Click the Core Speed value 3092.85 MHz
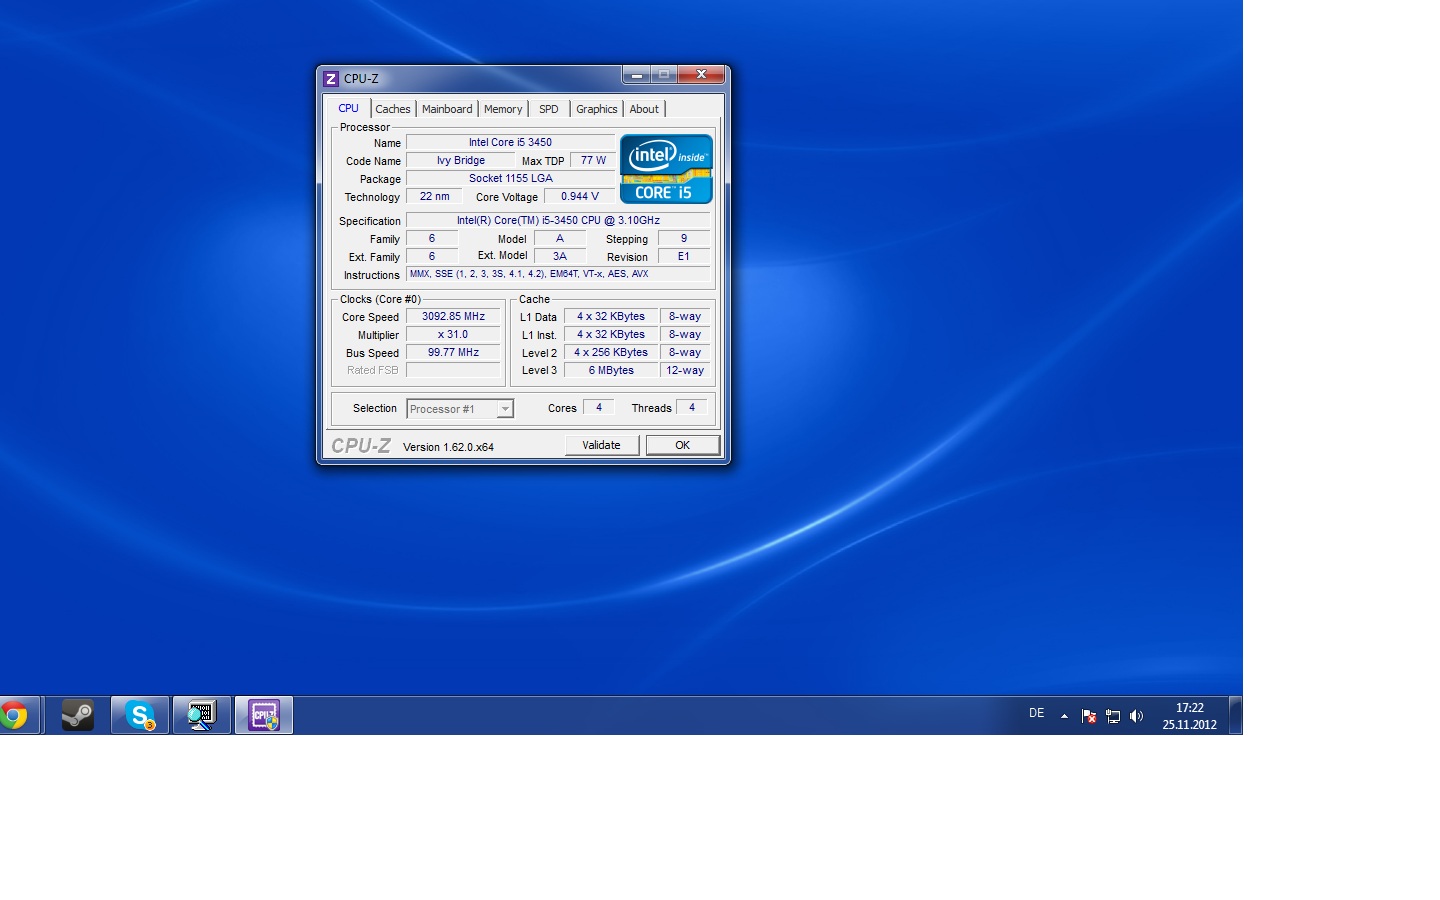1440x900 pixels. tap(453, 317)
